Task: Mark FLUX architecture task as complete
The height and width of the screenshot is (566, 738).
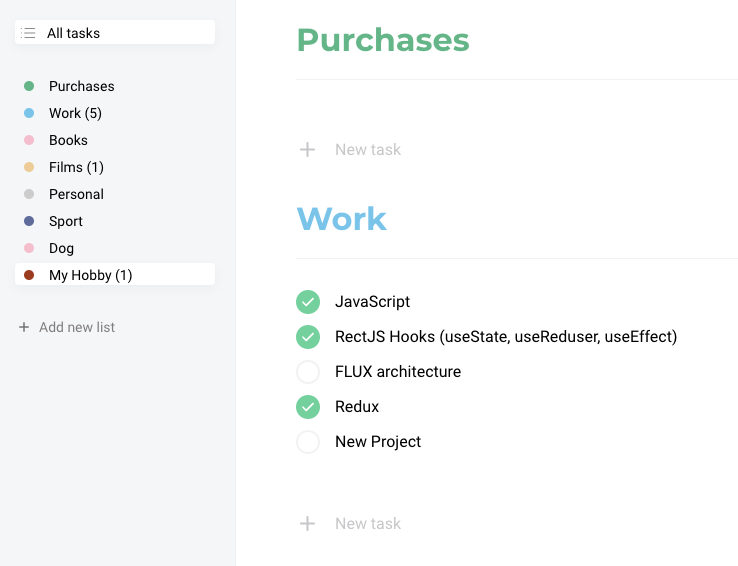Action: coord(308,372)
